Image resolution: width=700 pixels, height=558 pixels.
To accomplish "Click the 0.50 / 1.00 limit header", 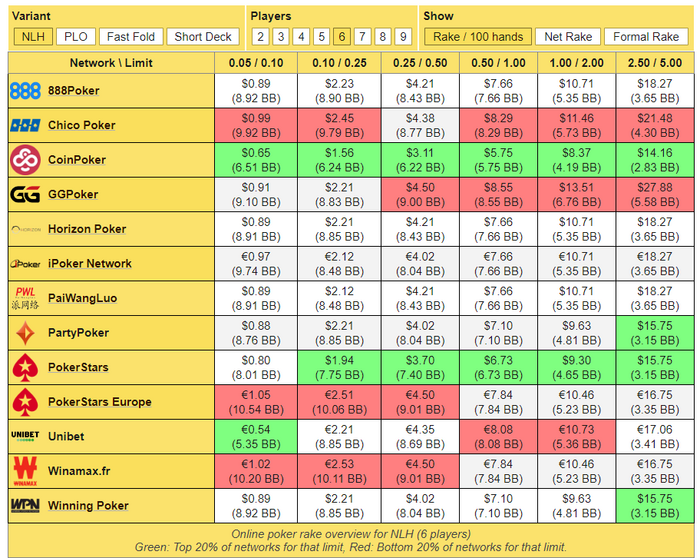I will pos(498,63).
